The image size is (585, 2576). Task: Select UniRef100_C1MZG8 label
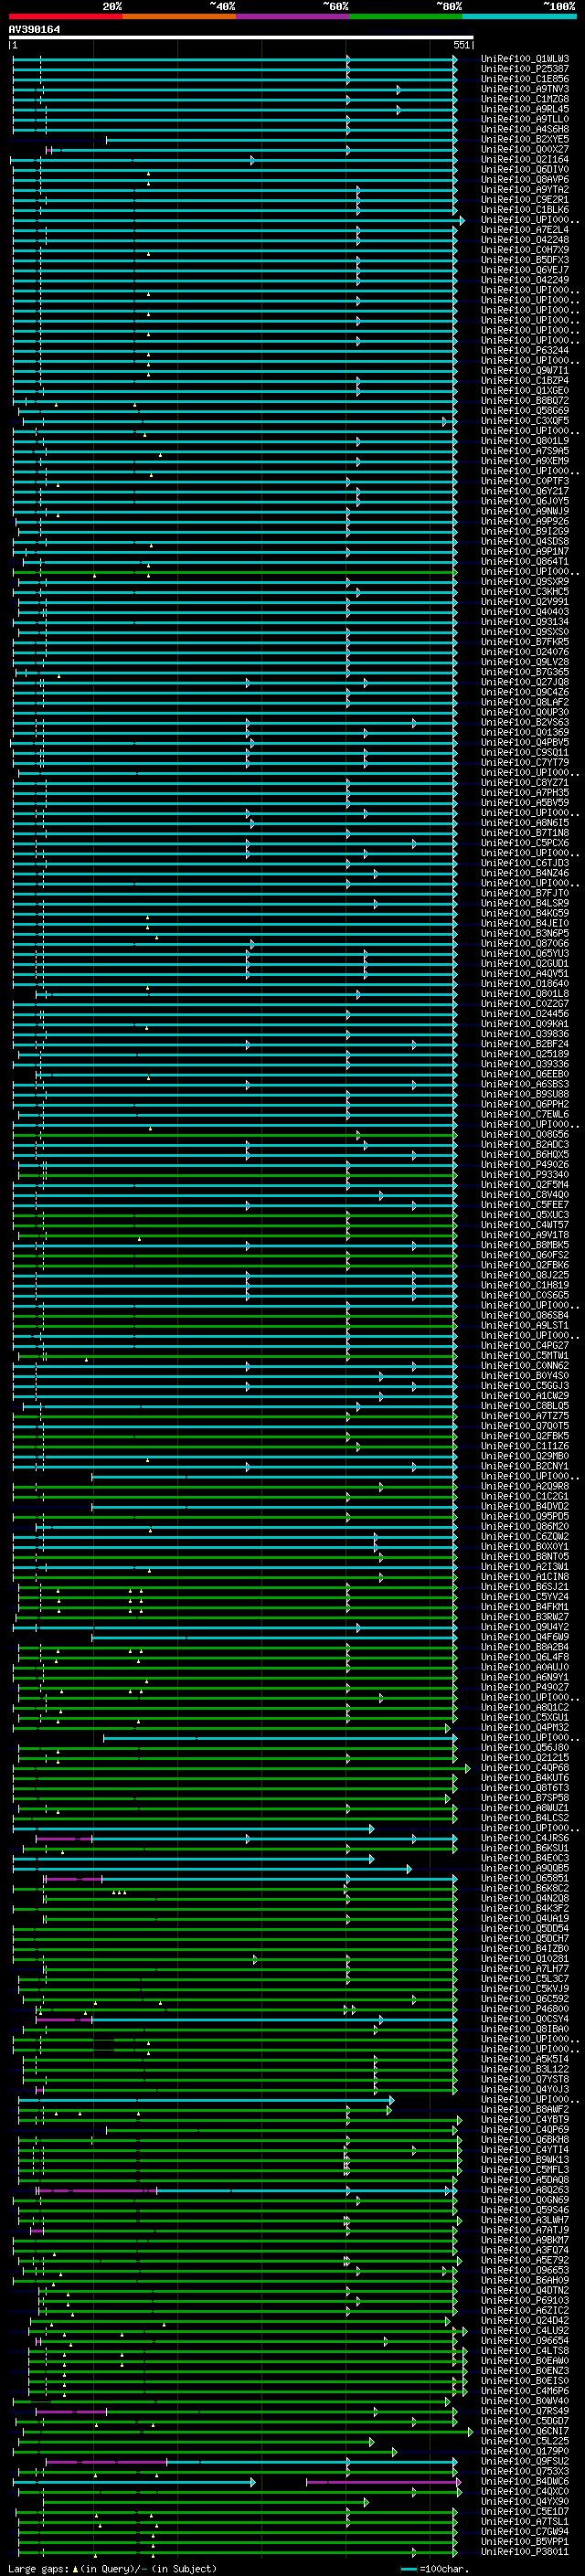pos(525,99)
